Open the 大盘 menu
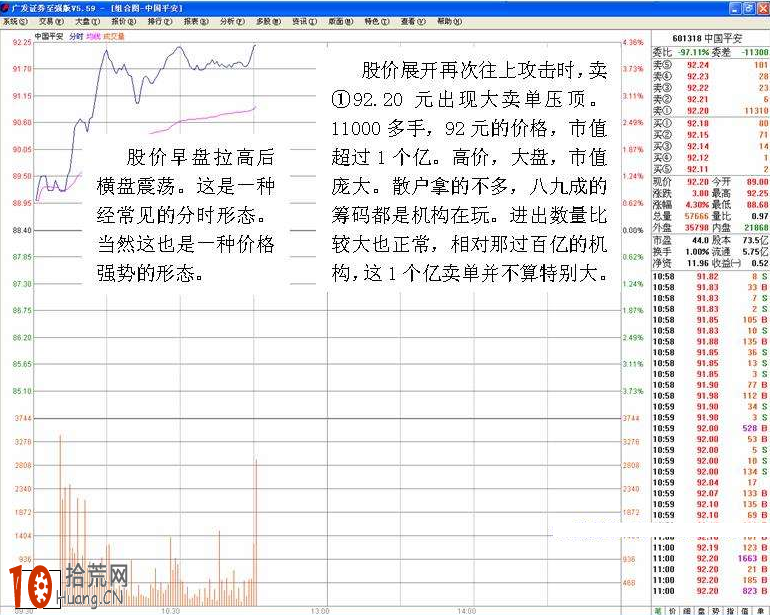Screen dimensions: 770x615 pyautogui.click(x=87, y=22)
